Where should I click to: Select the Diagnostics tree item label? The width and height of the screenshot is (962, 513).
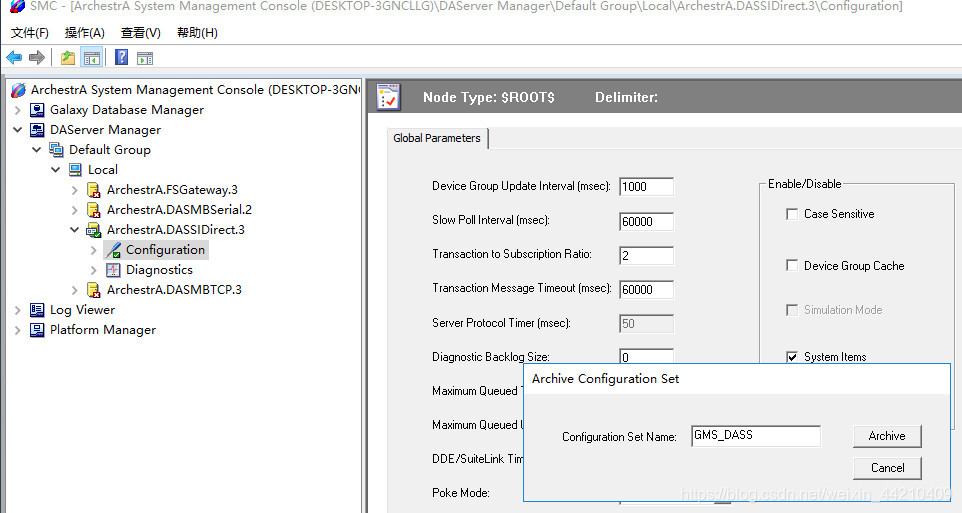(159, 270)
